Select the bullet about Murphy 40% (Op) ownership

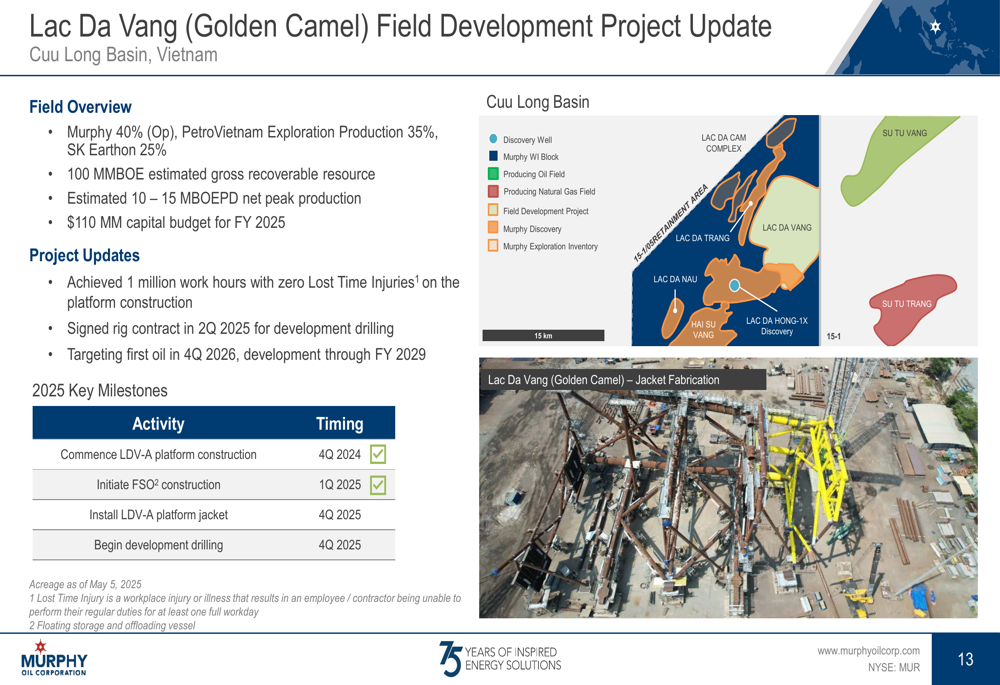coord(253,141)
